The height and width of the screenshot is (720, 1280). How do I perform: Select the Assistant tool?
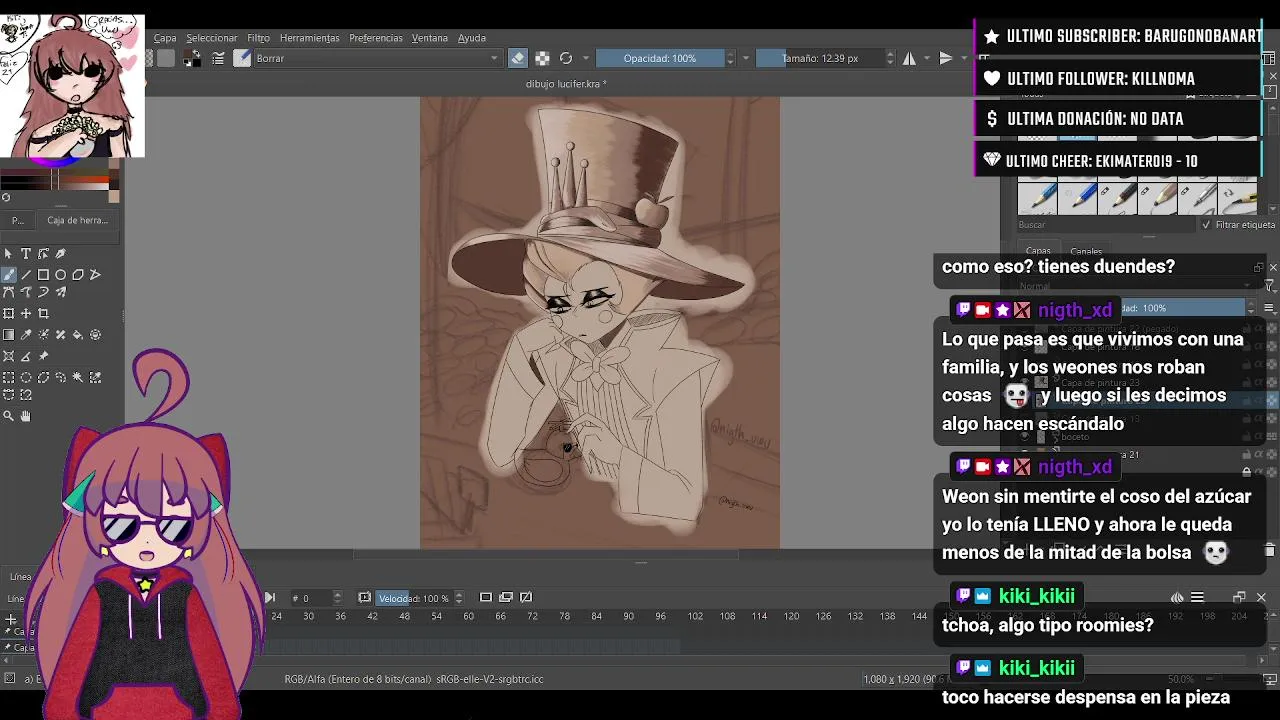pos(8,356)
